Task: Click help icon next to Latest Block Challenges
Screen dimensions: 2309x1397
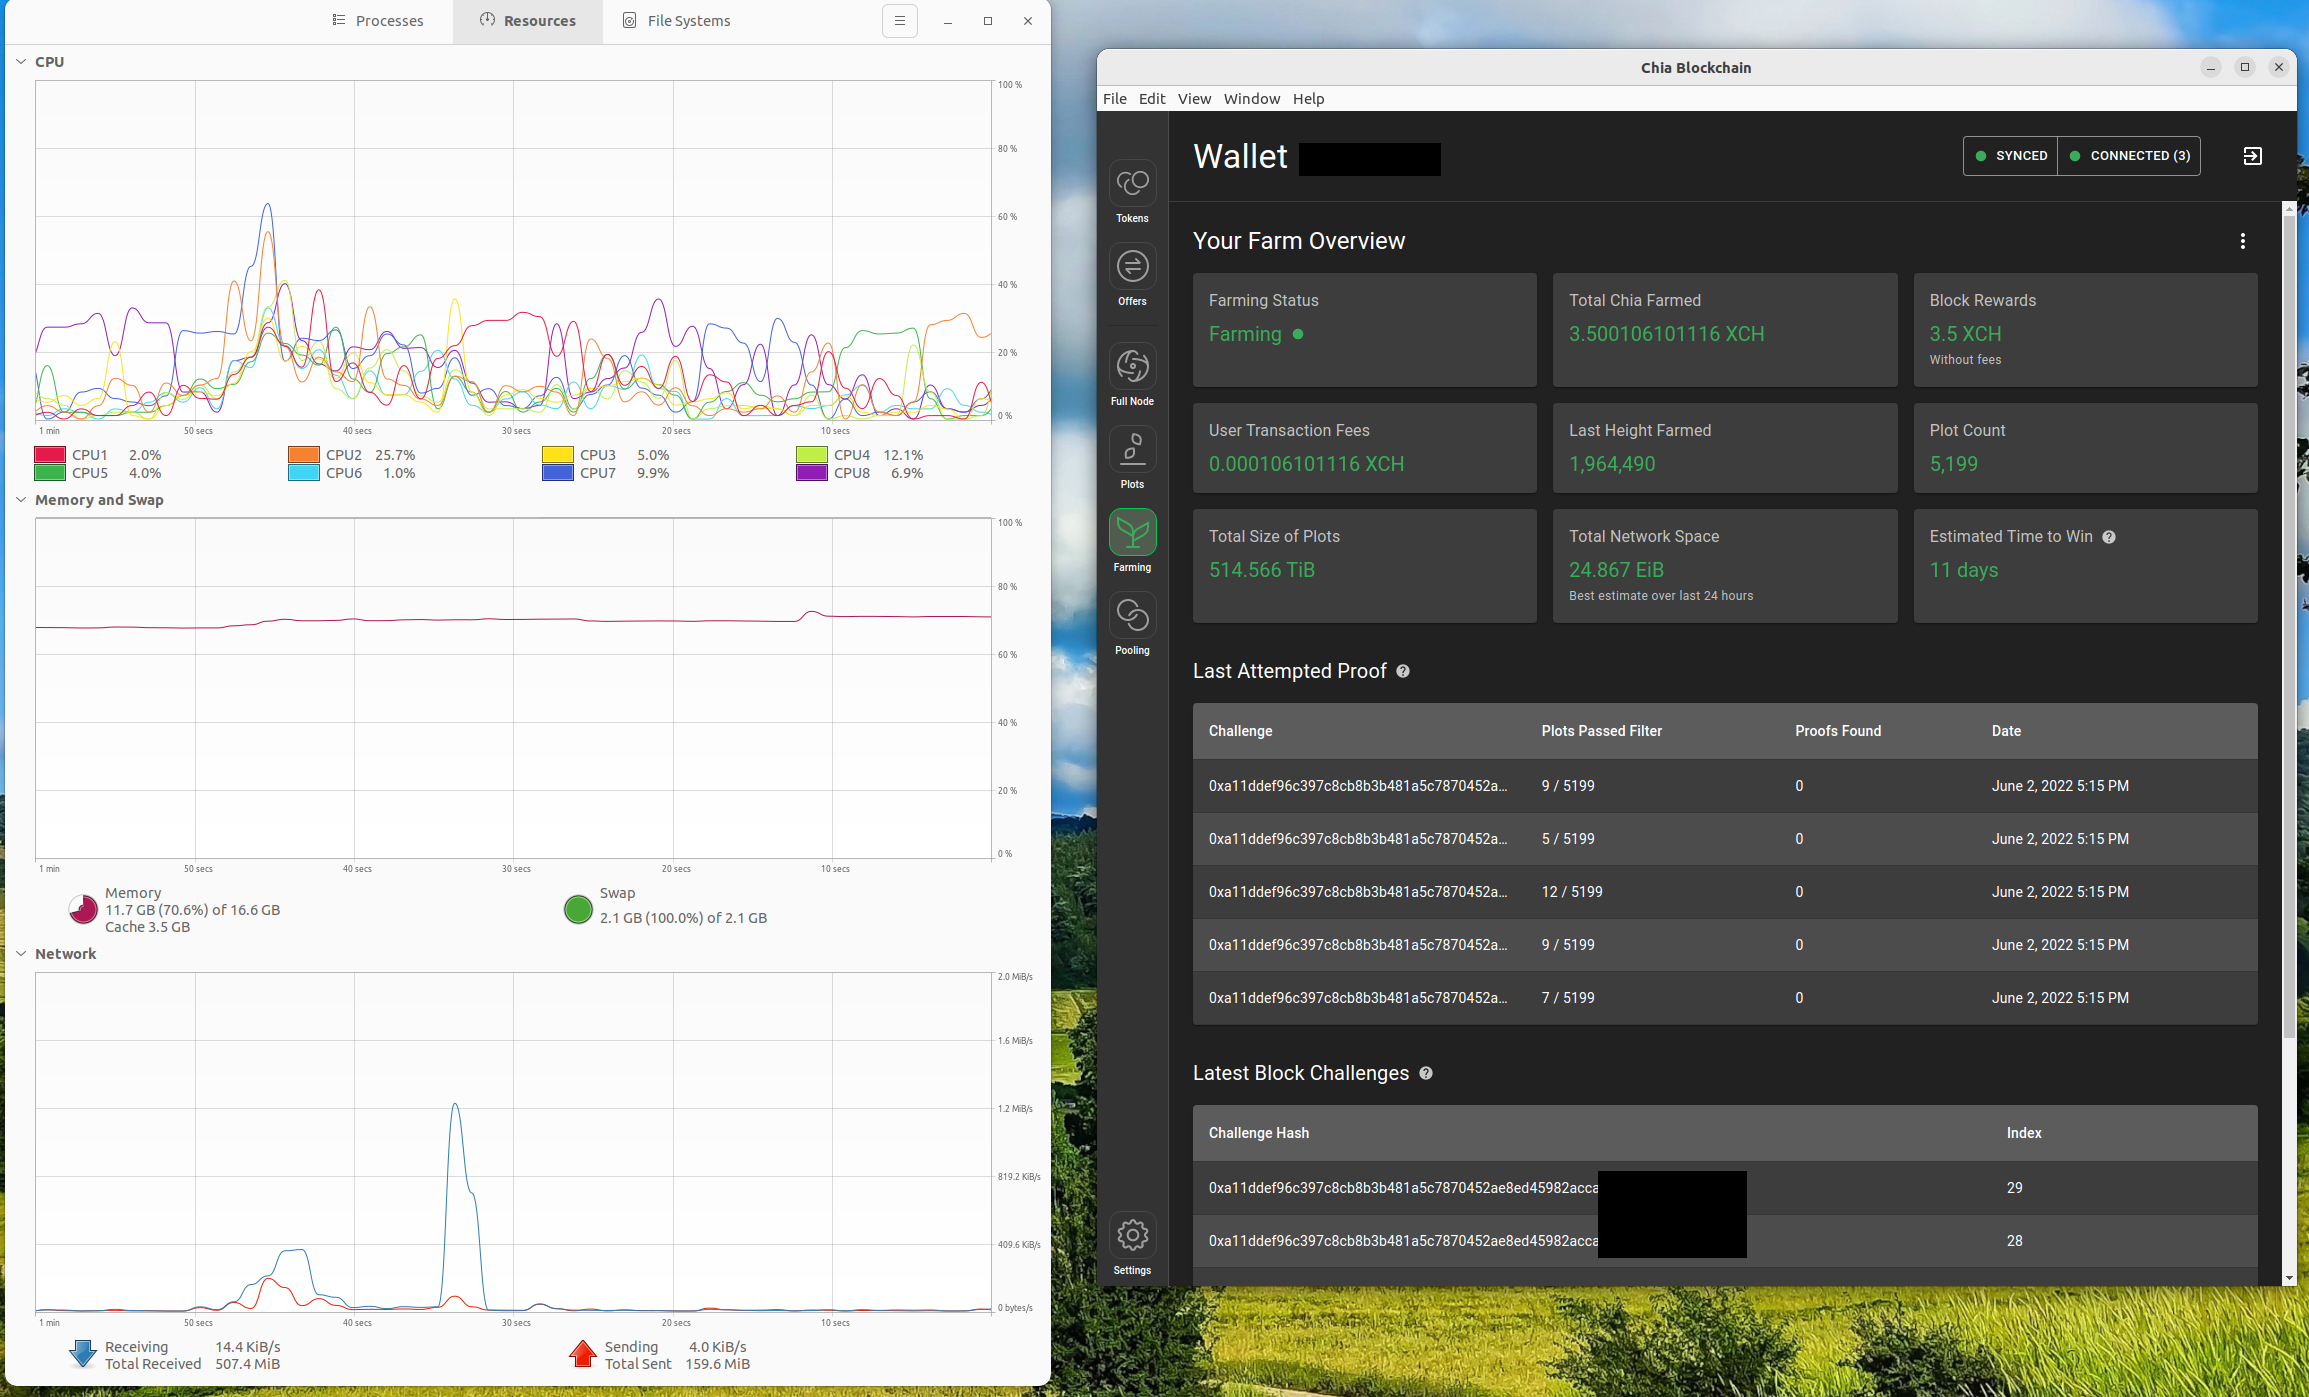Action: tap(1426, 1073)
